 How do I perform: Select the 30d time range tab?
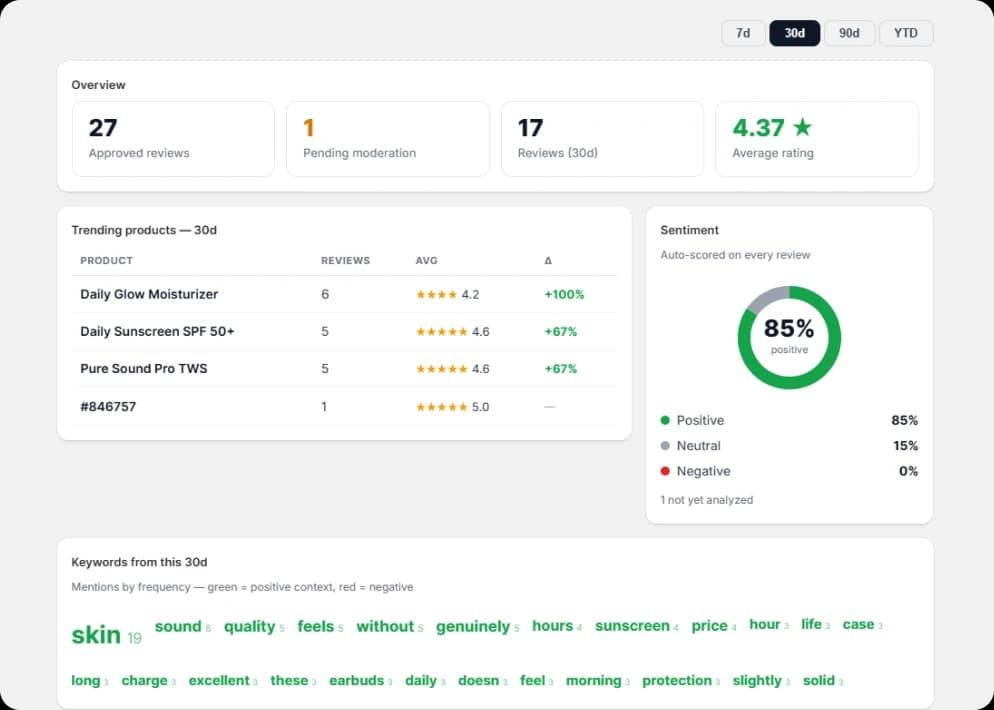pyautogui.click(x=794, y=33)
